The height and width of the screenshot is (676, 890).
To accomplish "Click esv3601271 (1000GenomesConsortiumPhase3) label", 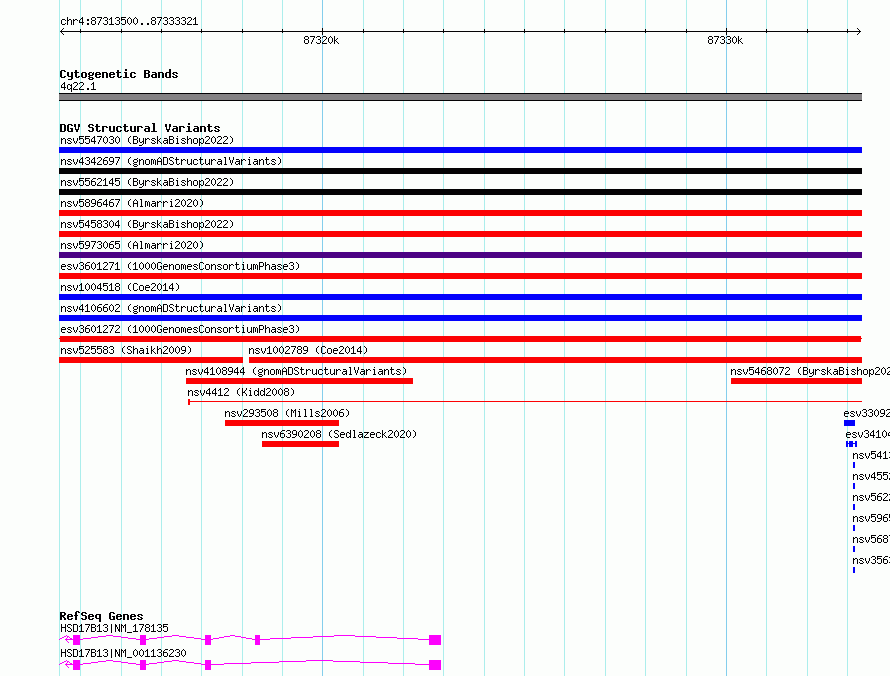I will point(180,266).
